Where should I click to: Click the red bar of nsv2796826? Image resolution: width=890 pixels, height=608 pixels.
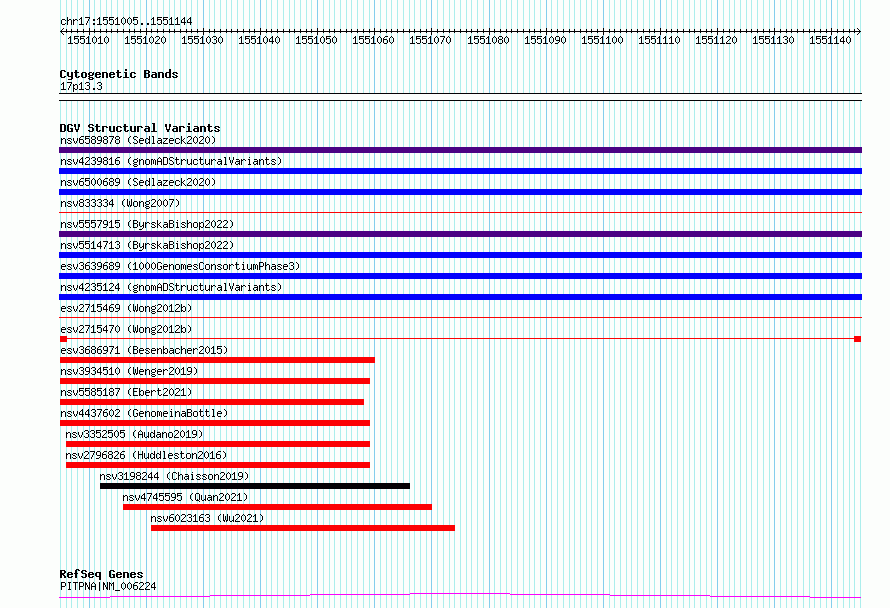[218, 465]
